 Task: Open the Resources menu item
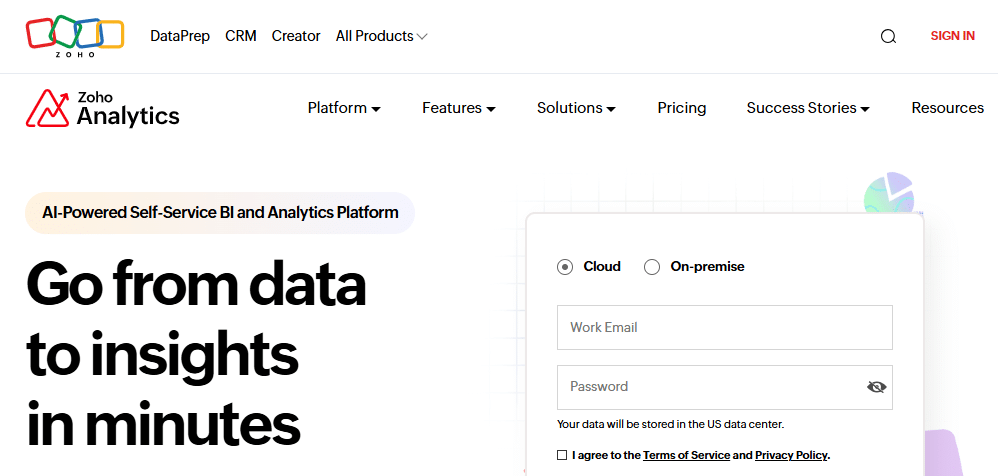tap(948, 108)
